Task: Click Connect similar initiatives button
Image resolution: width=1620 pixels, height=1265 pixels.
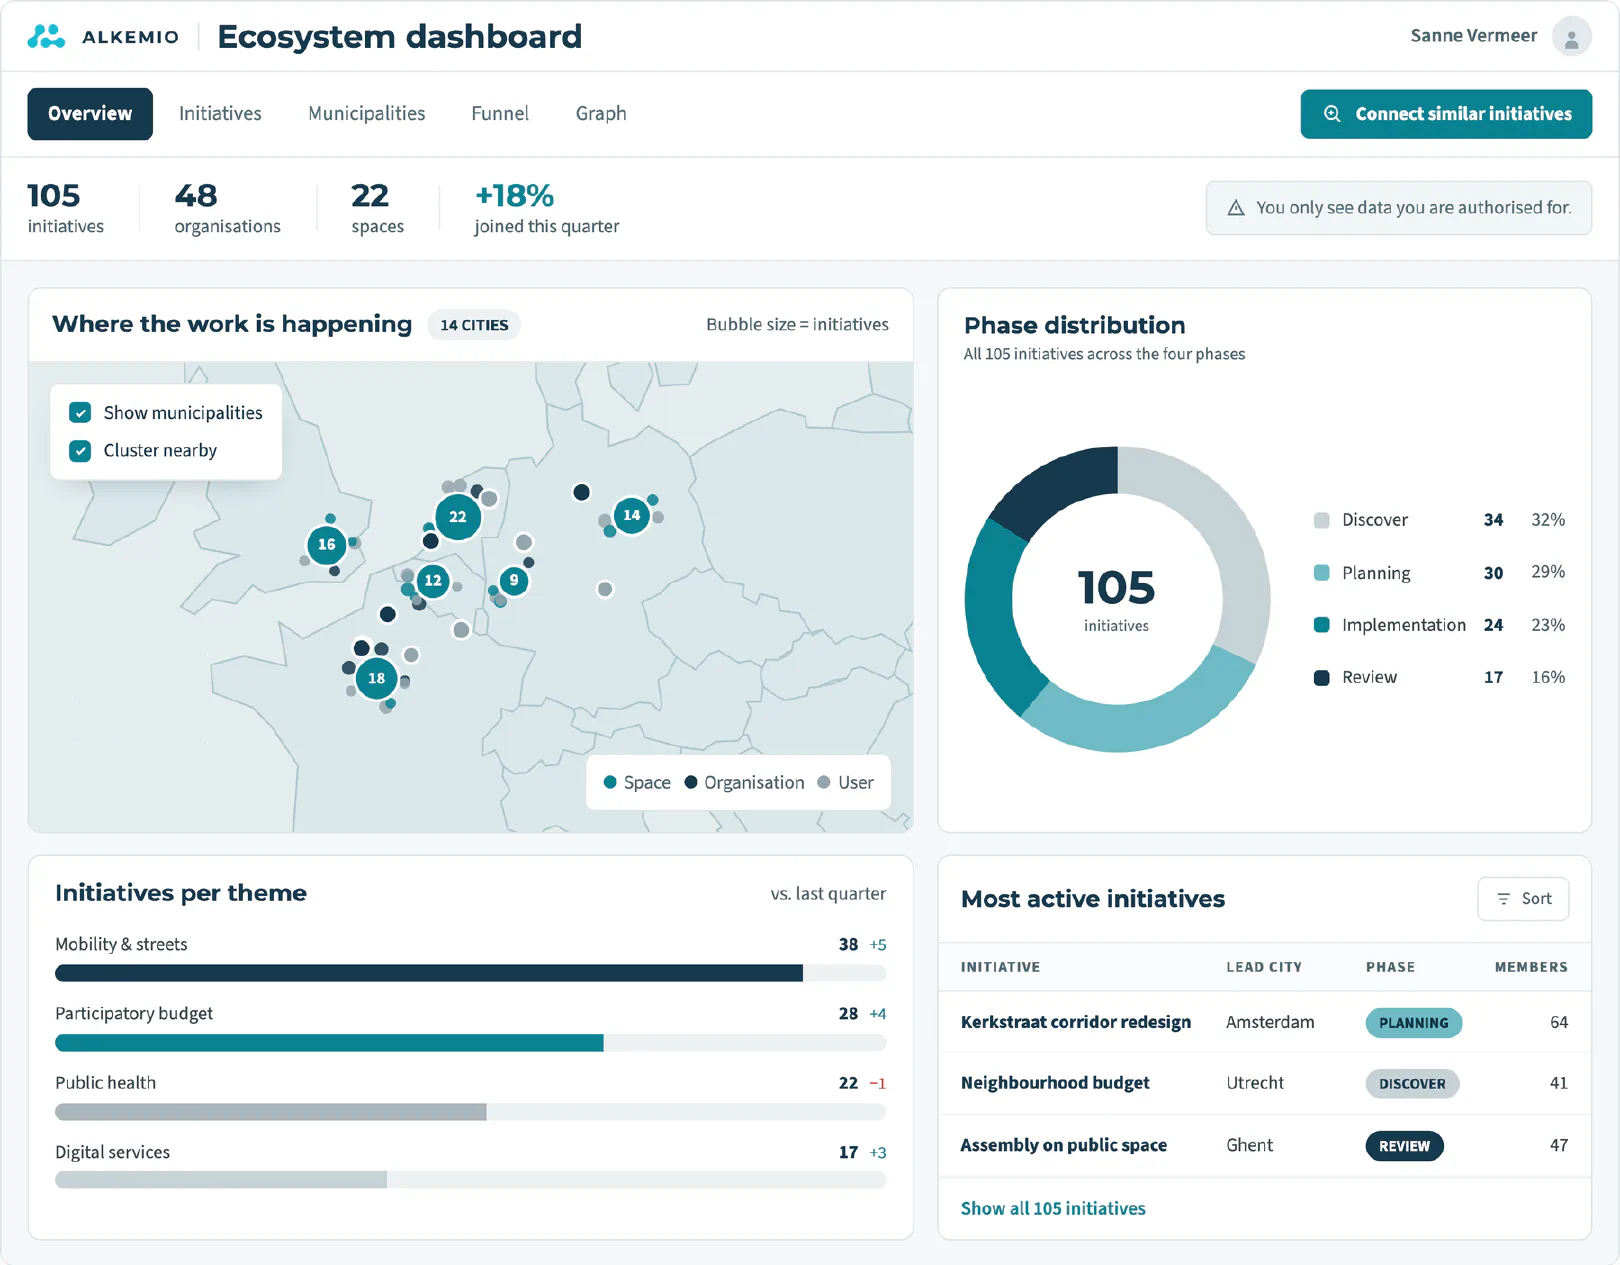Action: 1446,114
